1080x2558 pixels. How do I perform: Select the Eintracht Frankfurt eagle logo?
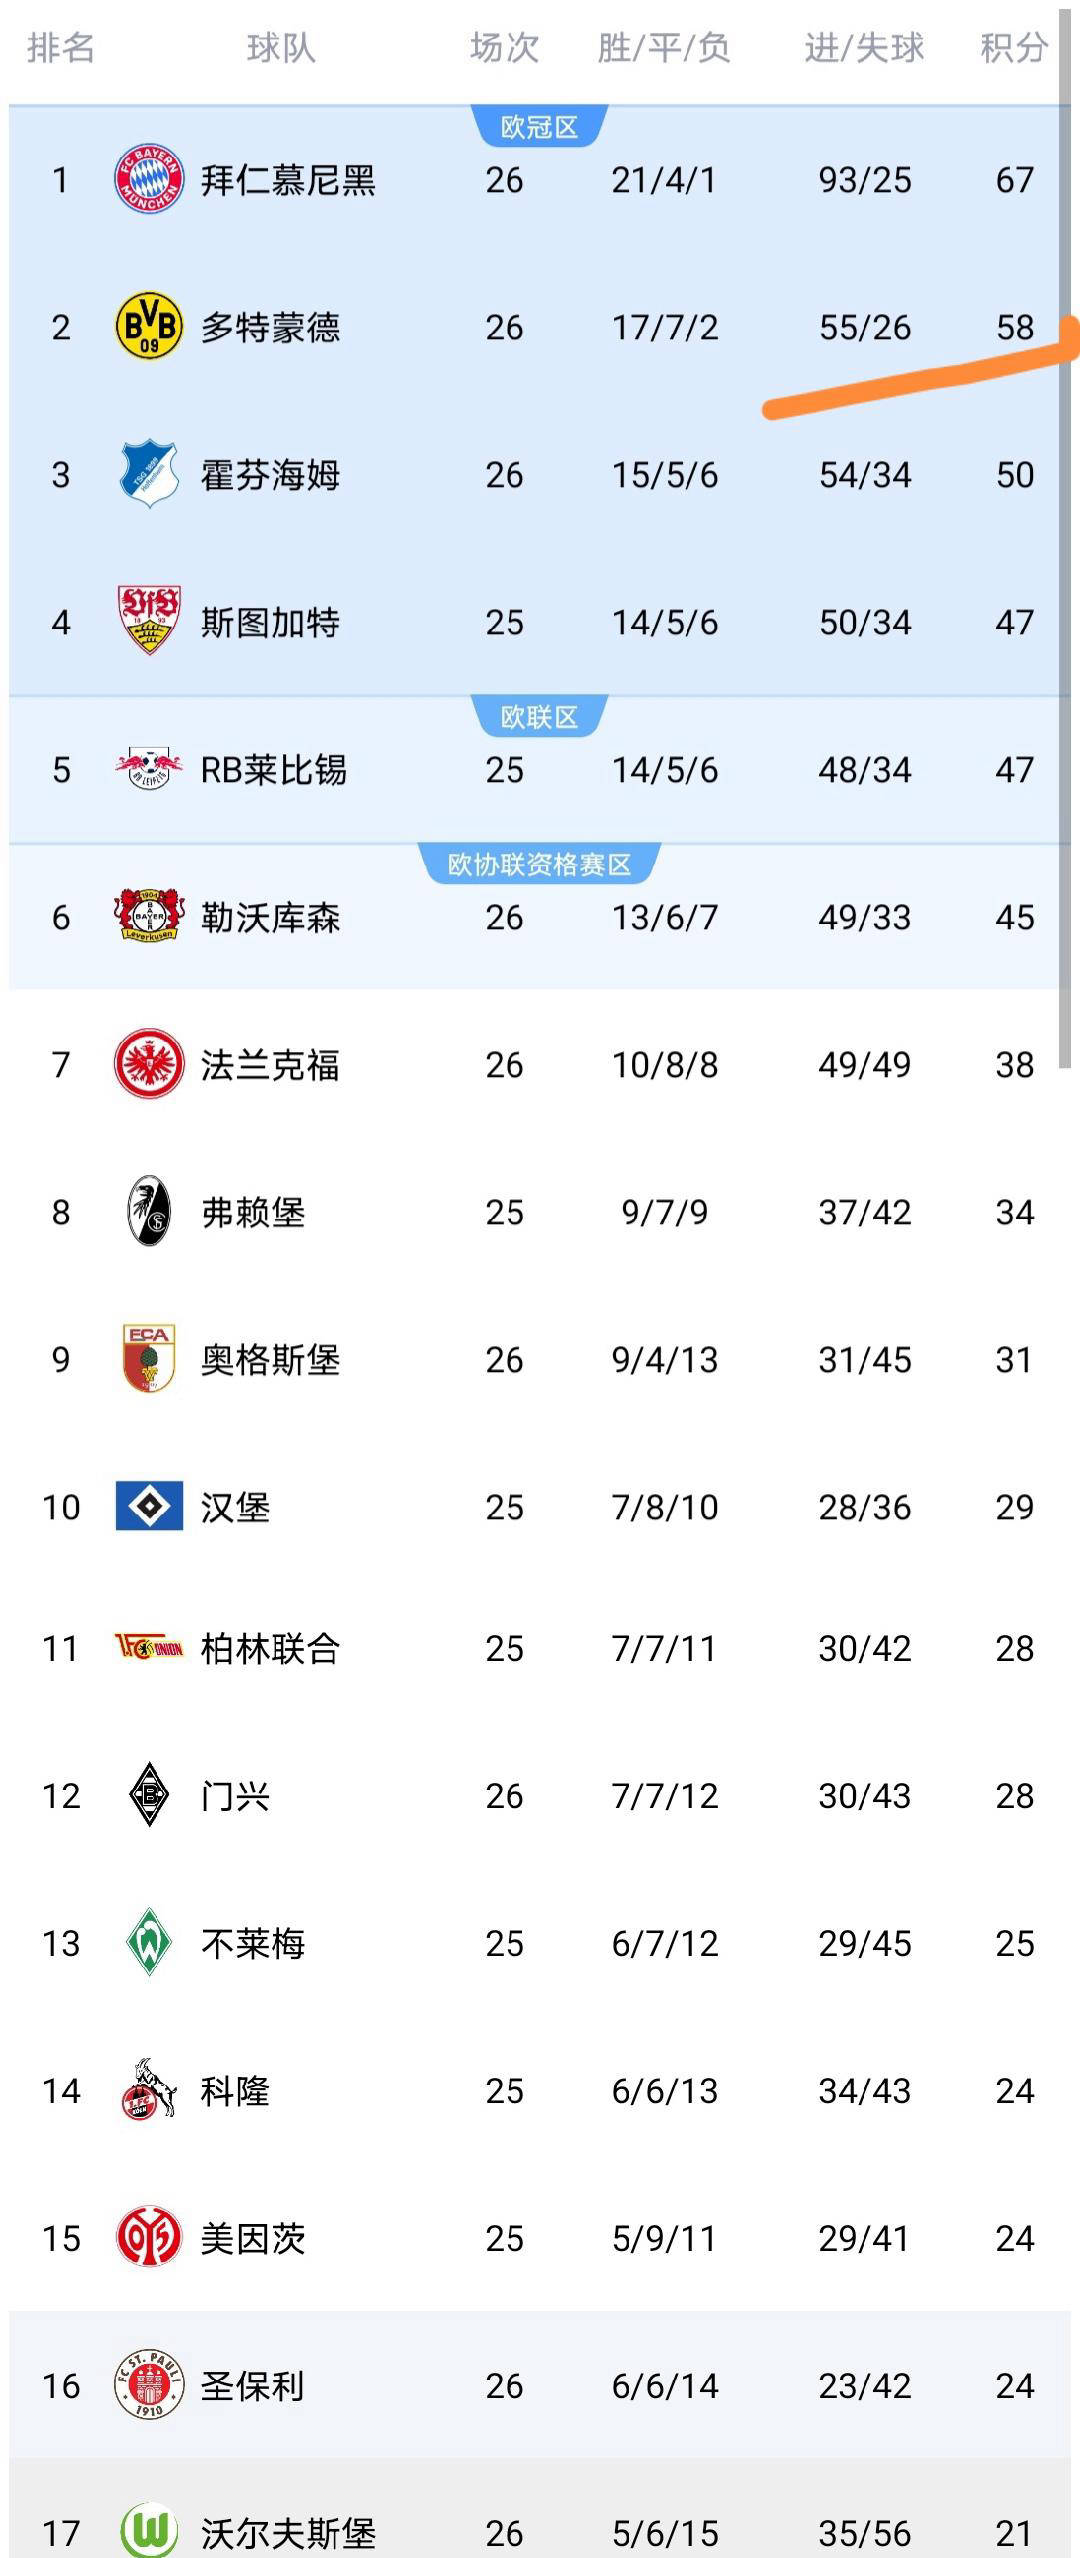149,1064
